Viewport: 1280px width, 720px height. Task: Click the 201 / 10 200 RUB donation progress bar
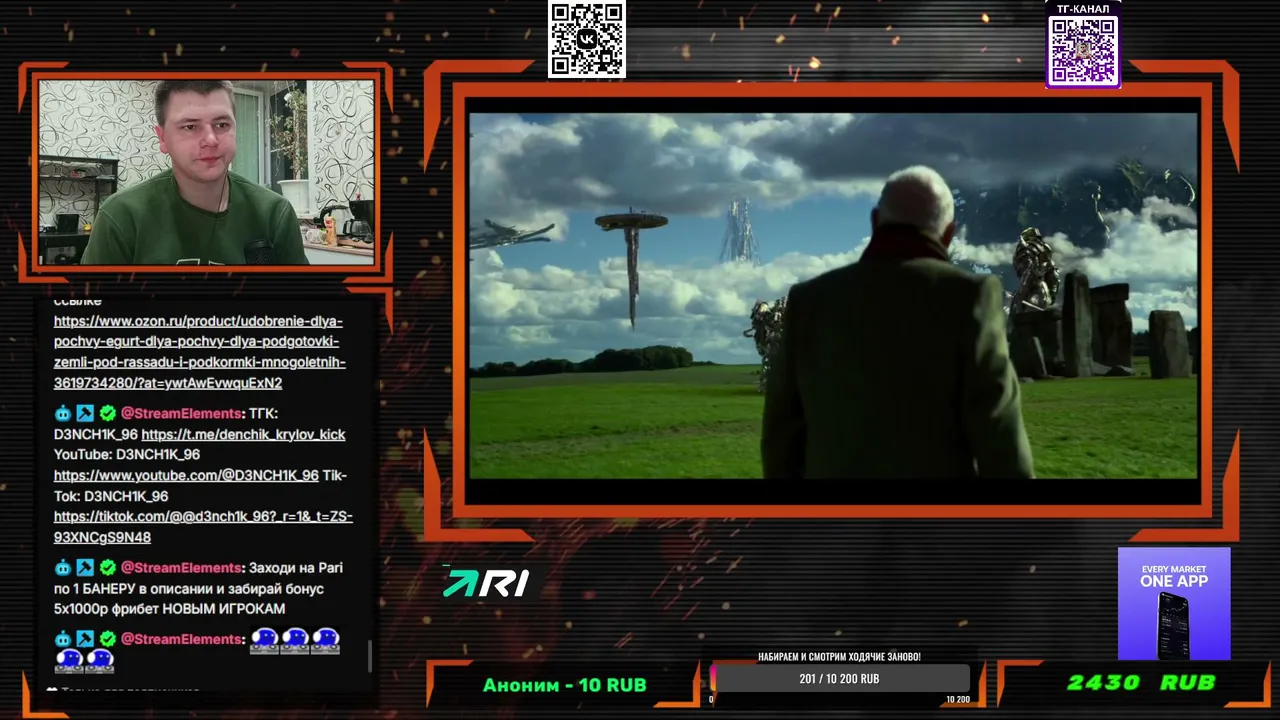tap(839, 679)
